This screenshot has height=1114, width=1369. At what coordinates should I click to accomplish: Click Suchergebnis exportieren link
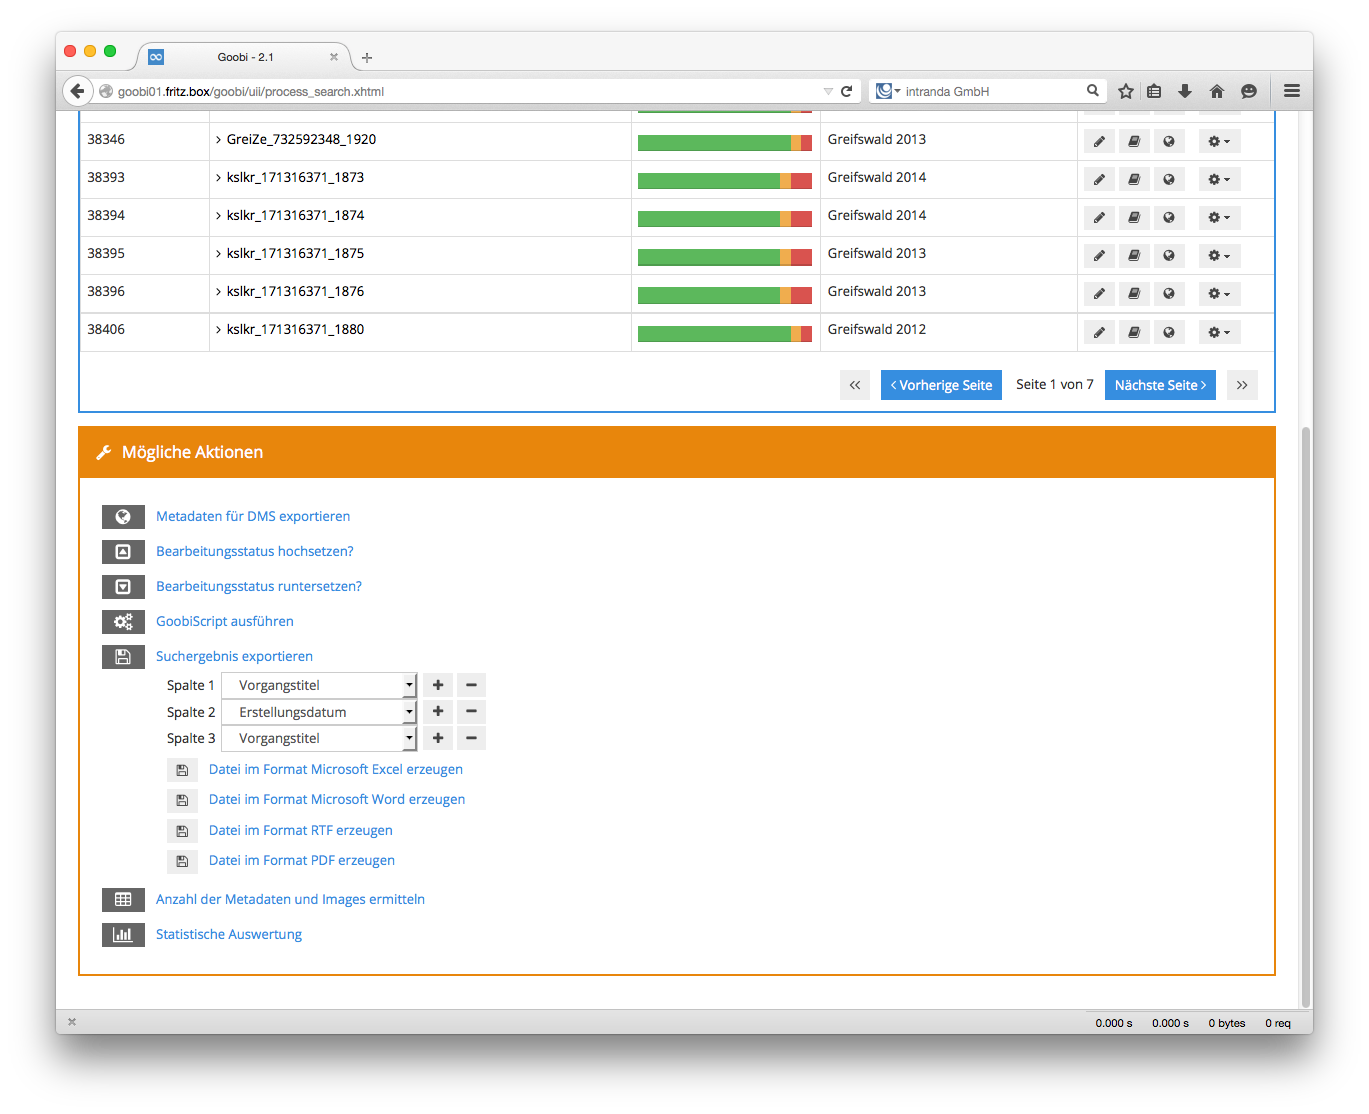[x=234, y=657]
